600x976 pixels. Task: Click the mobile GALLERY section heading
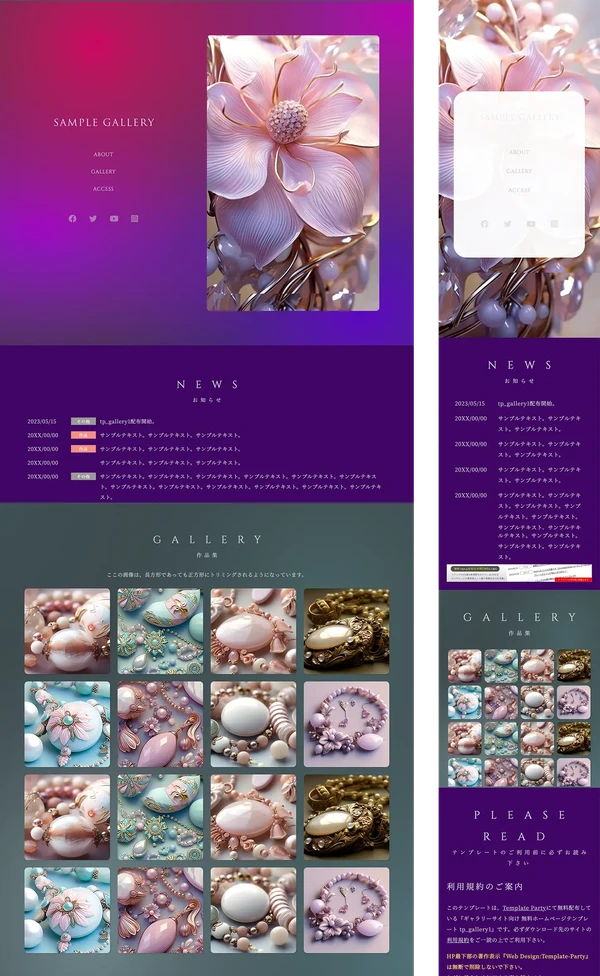[519, 617]
